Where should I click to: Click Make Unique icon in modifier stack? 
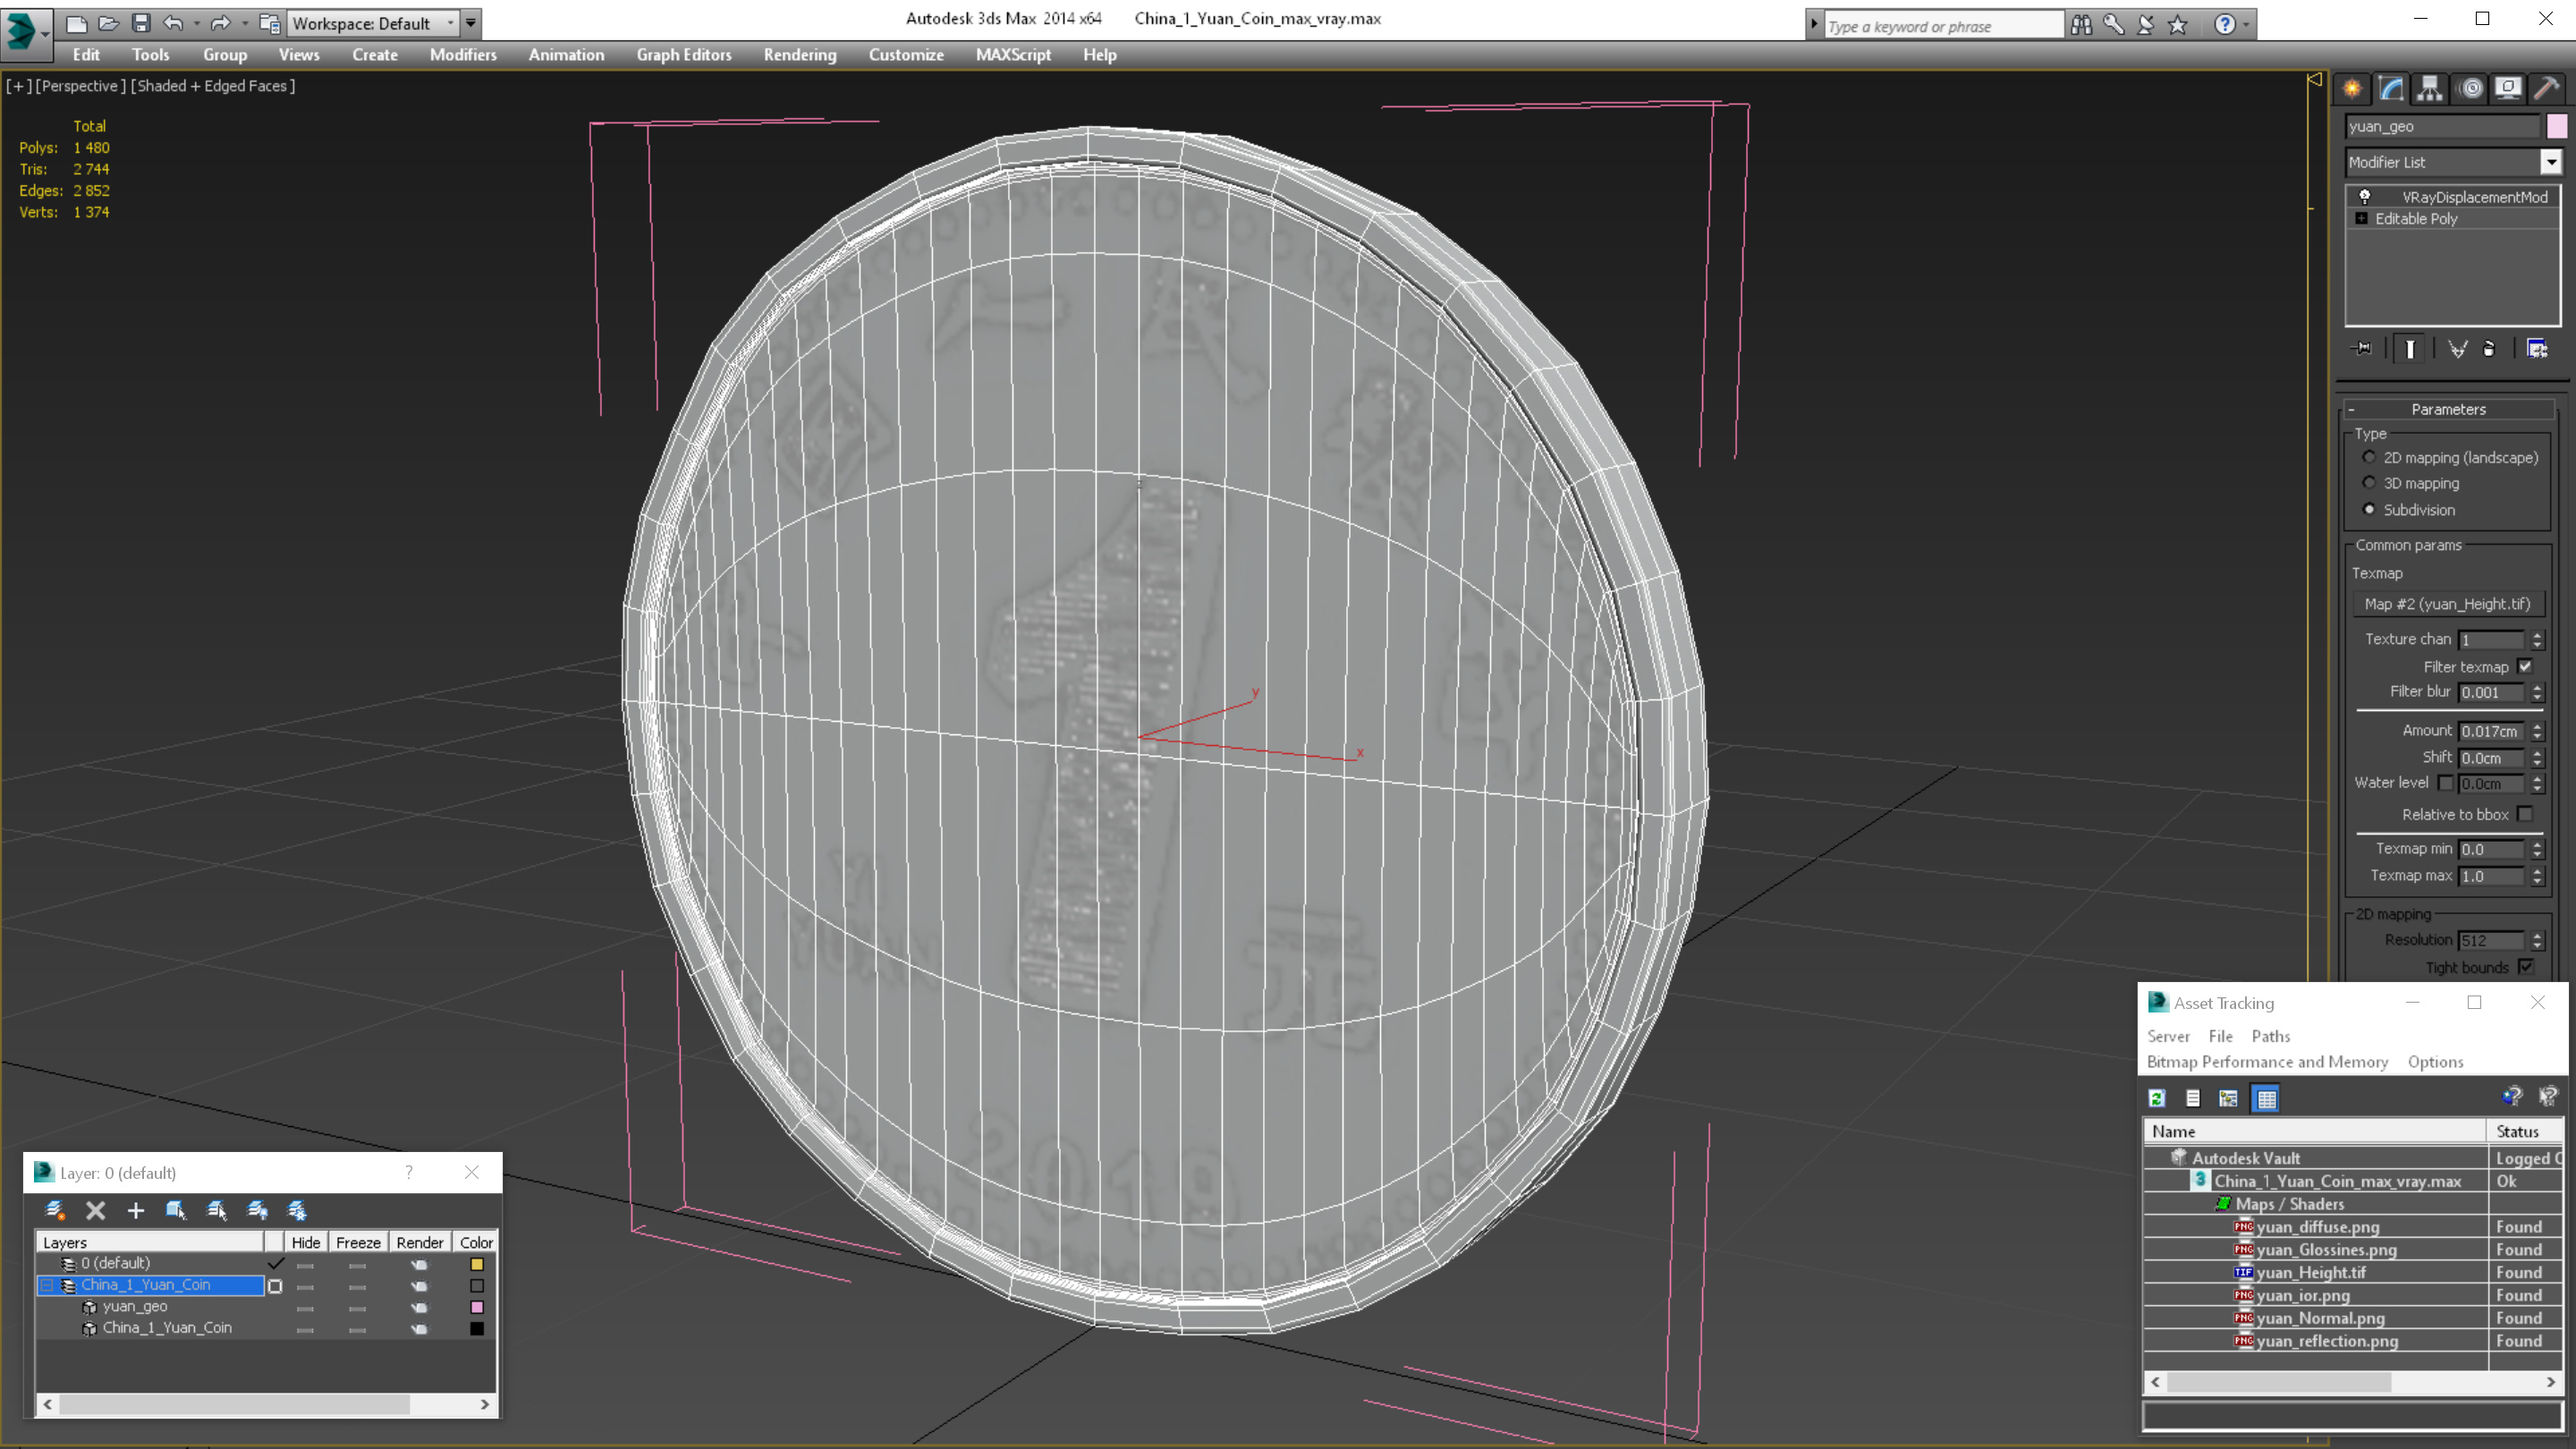pyautogui.click(x=2457, y=348)
